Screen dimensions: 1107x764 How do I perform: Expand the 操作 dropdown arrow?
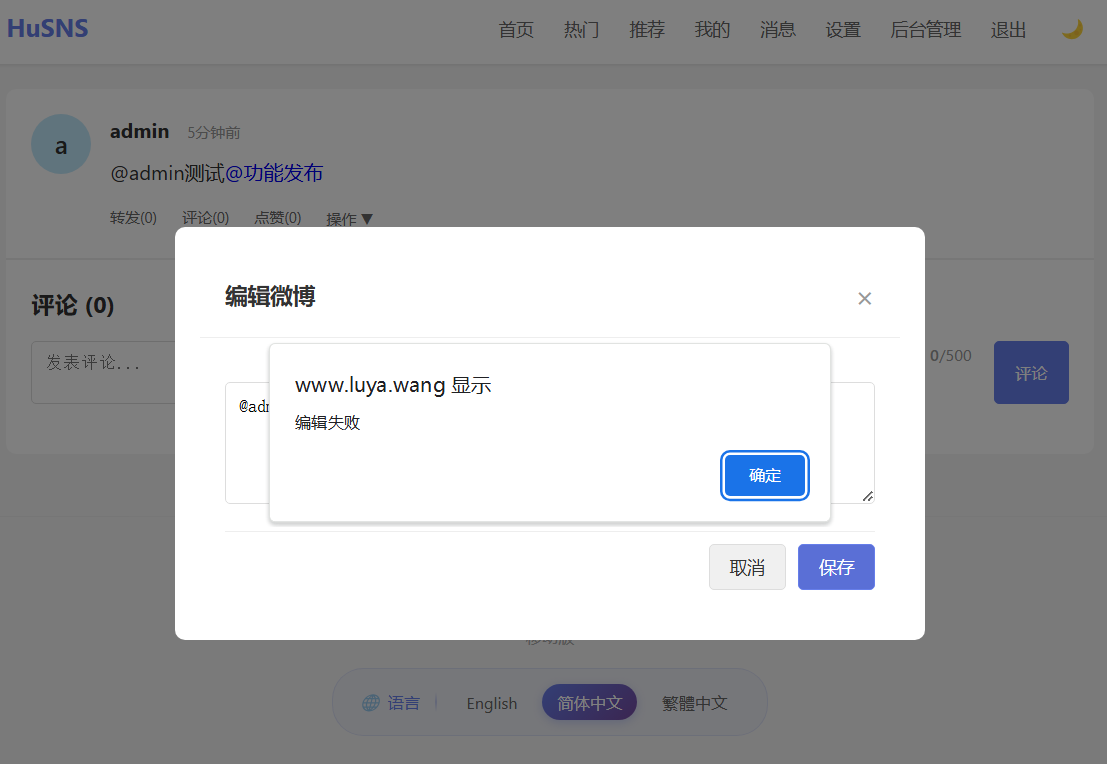coord(366,219)
